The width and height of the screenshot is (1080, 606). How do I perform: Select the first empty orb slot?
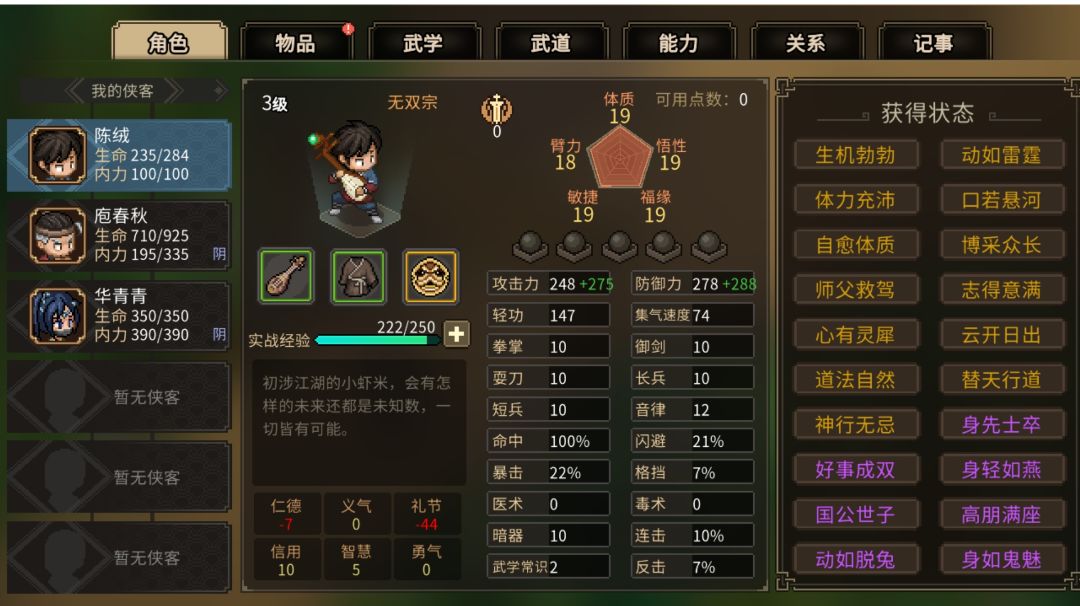pyautogui.click(x=530, y=246)
